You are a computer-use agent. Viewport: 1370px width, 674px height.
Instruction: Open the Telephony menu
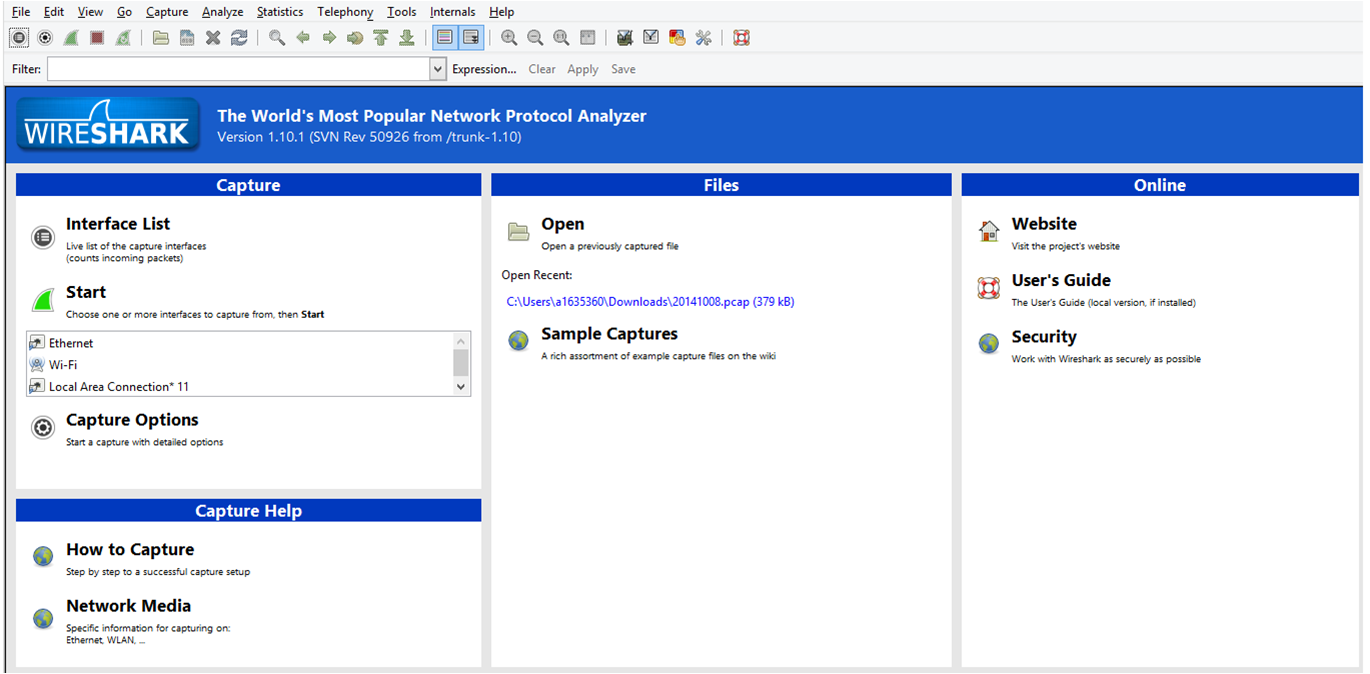click(345, 12)
